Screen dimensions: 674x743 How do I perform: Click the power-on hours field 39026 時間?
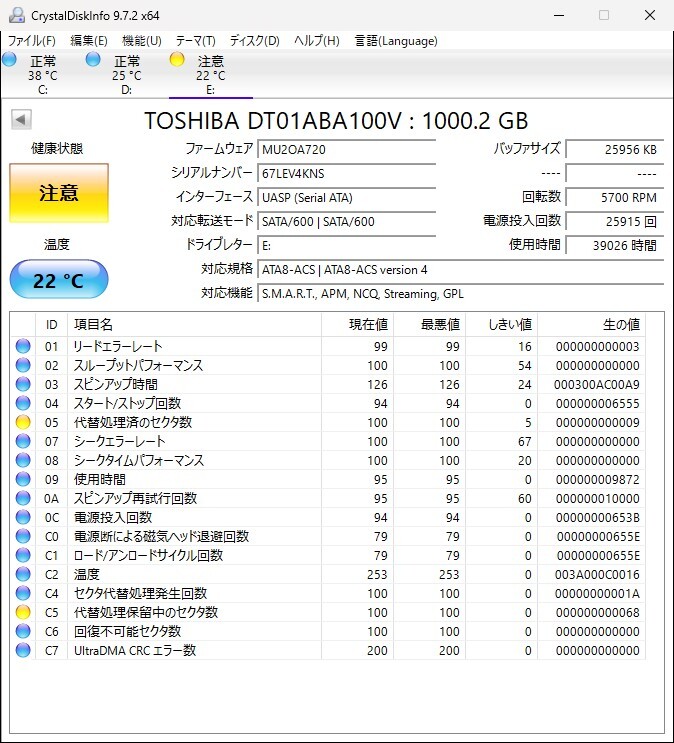point(615,245)
